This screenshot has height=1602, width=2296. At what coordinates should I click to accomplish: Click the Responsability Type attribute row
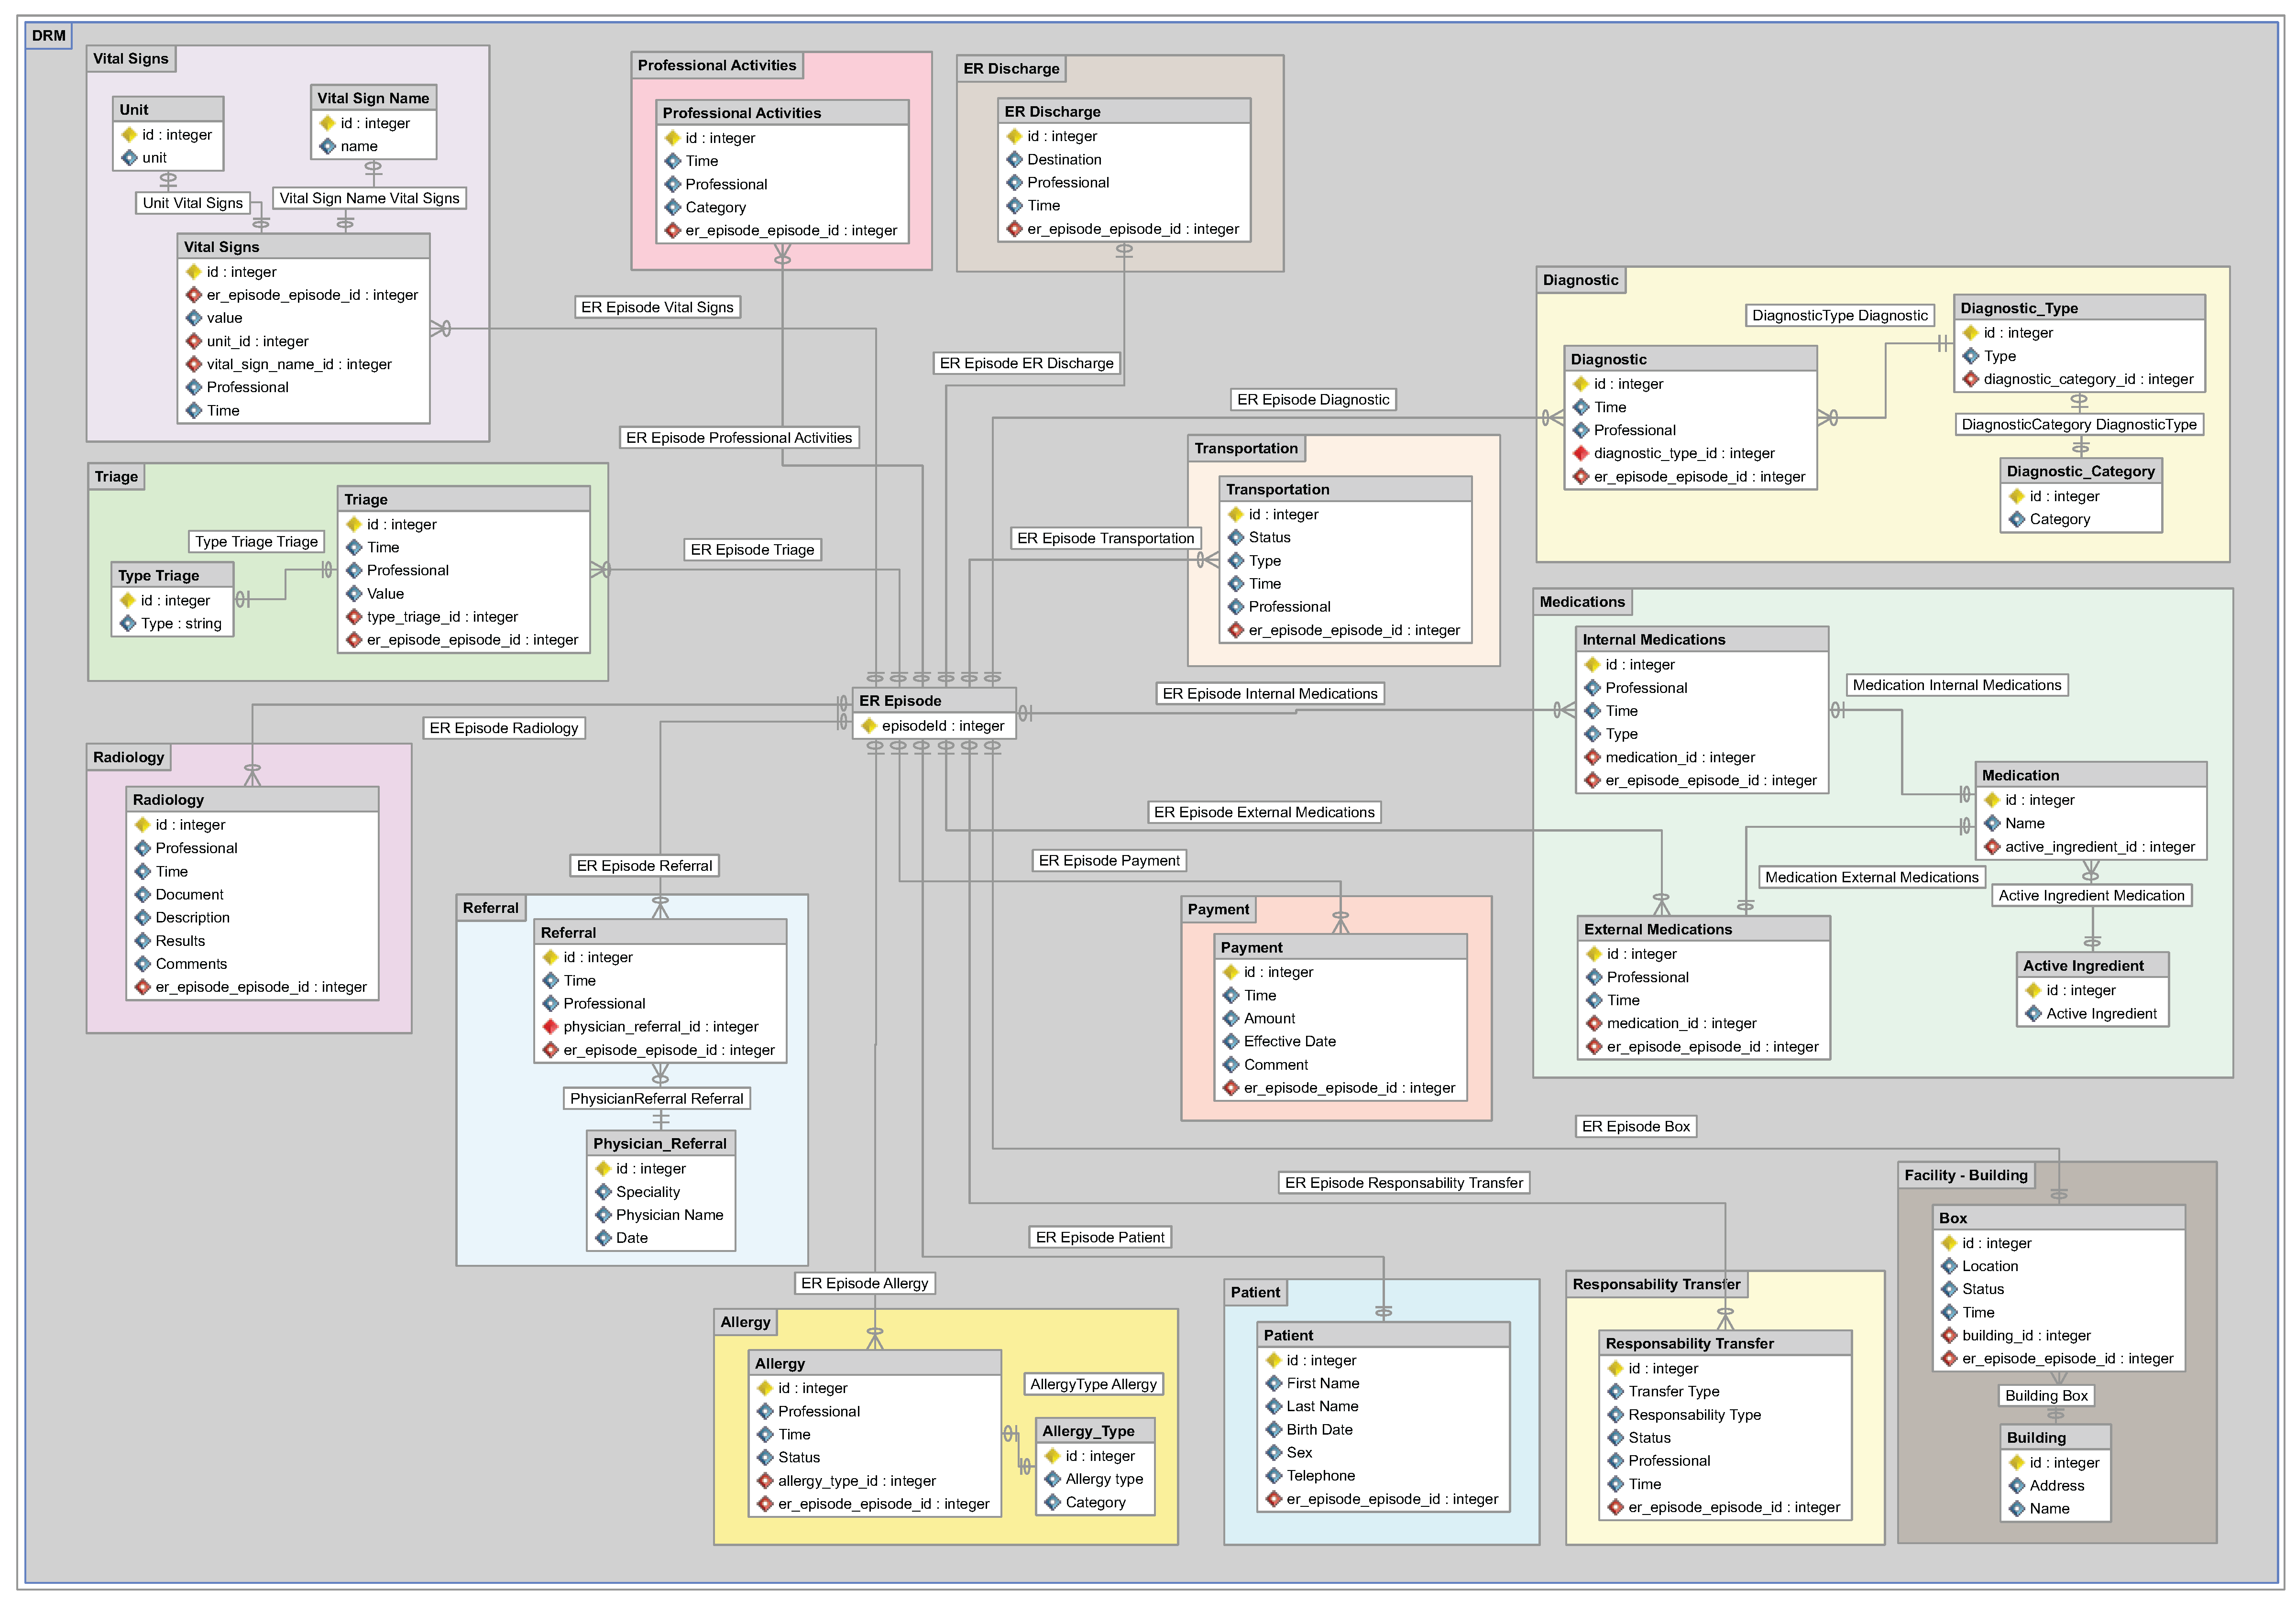tap(1694, 1415)
